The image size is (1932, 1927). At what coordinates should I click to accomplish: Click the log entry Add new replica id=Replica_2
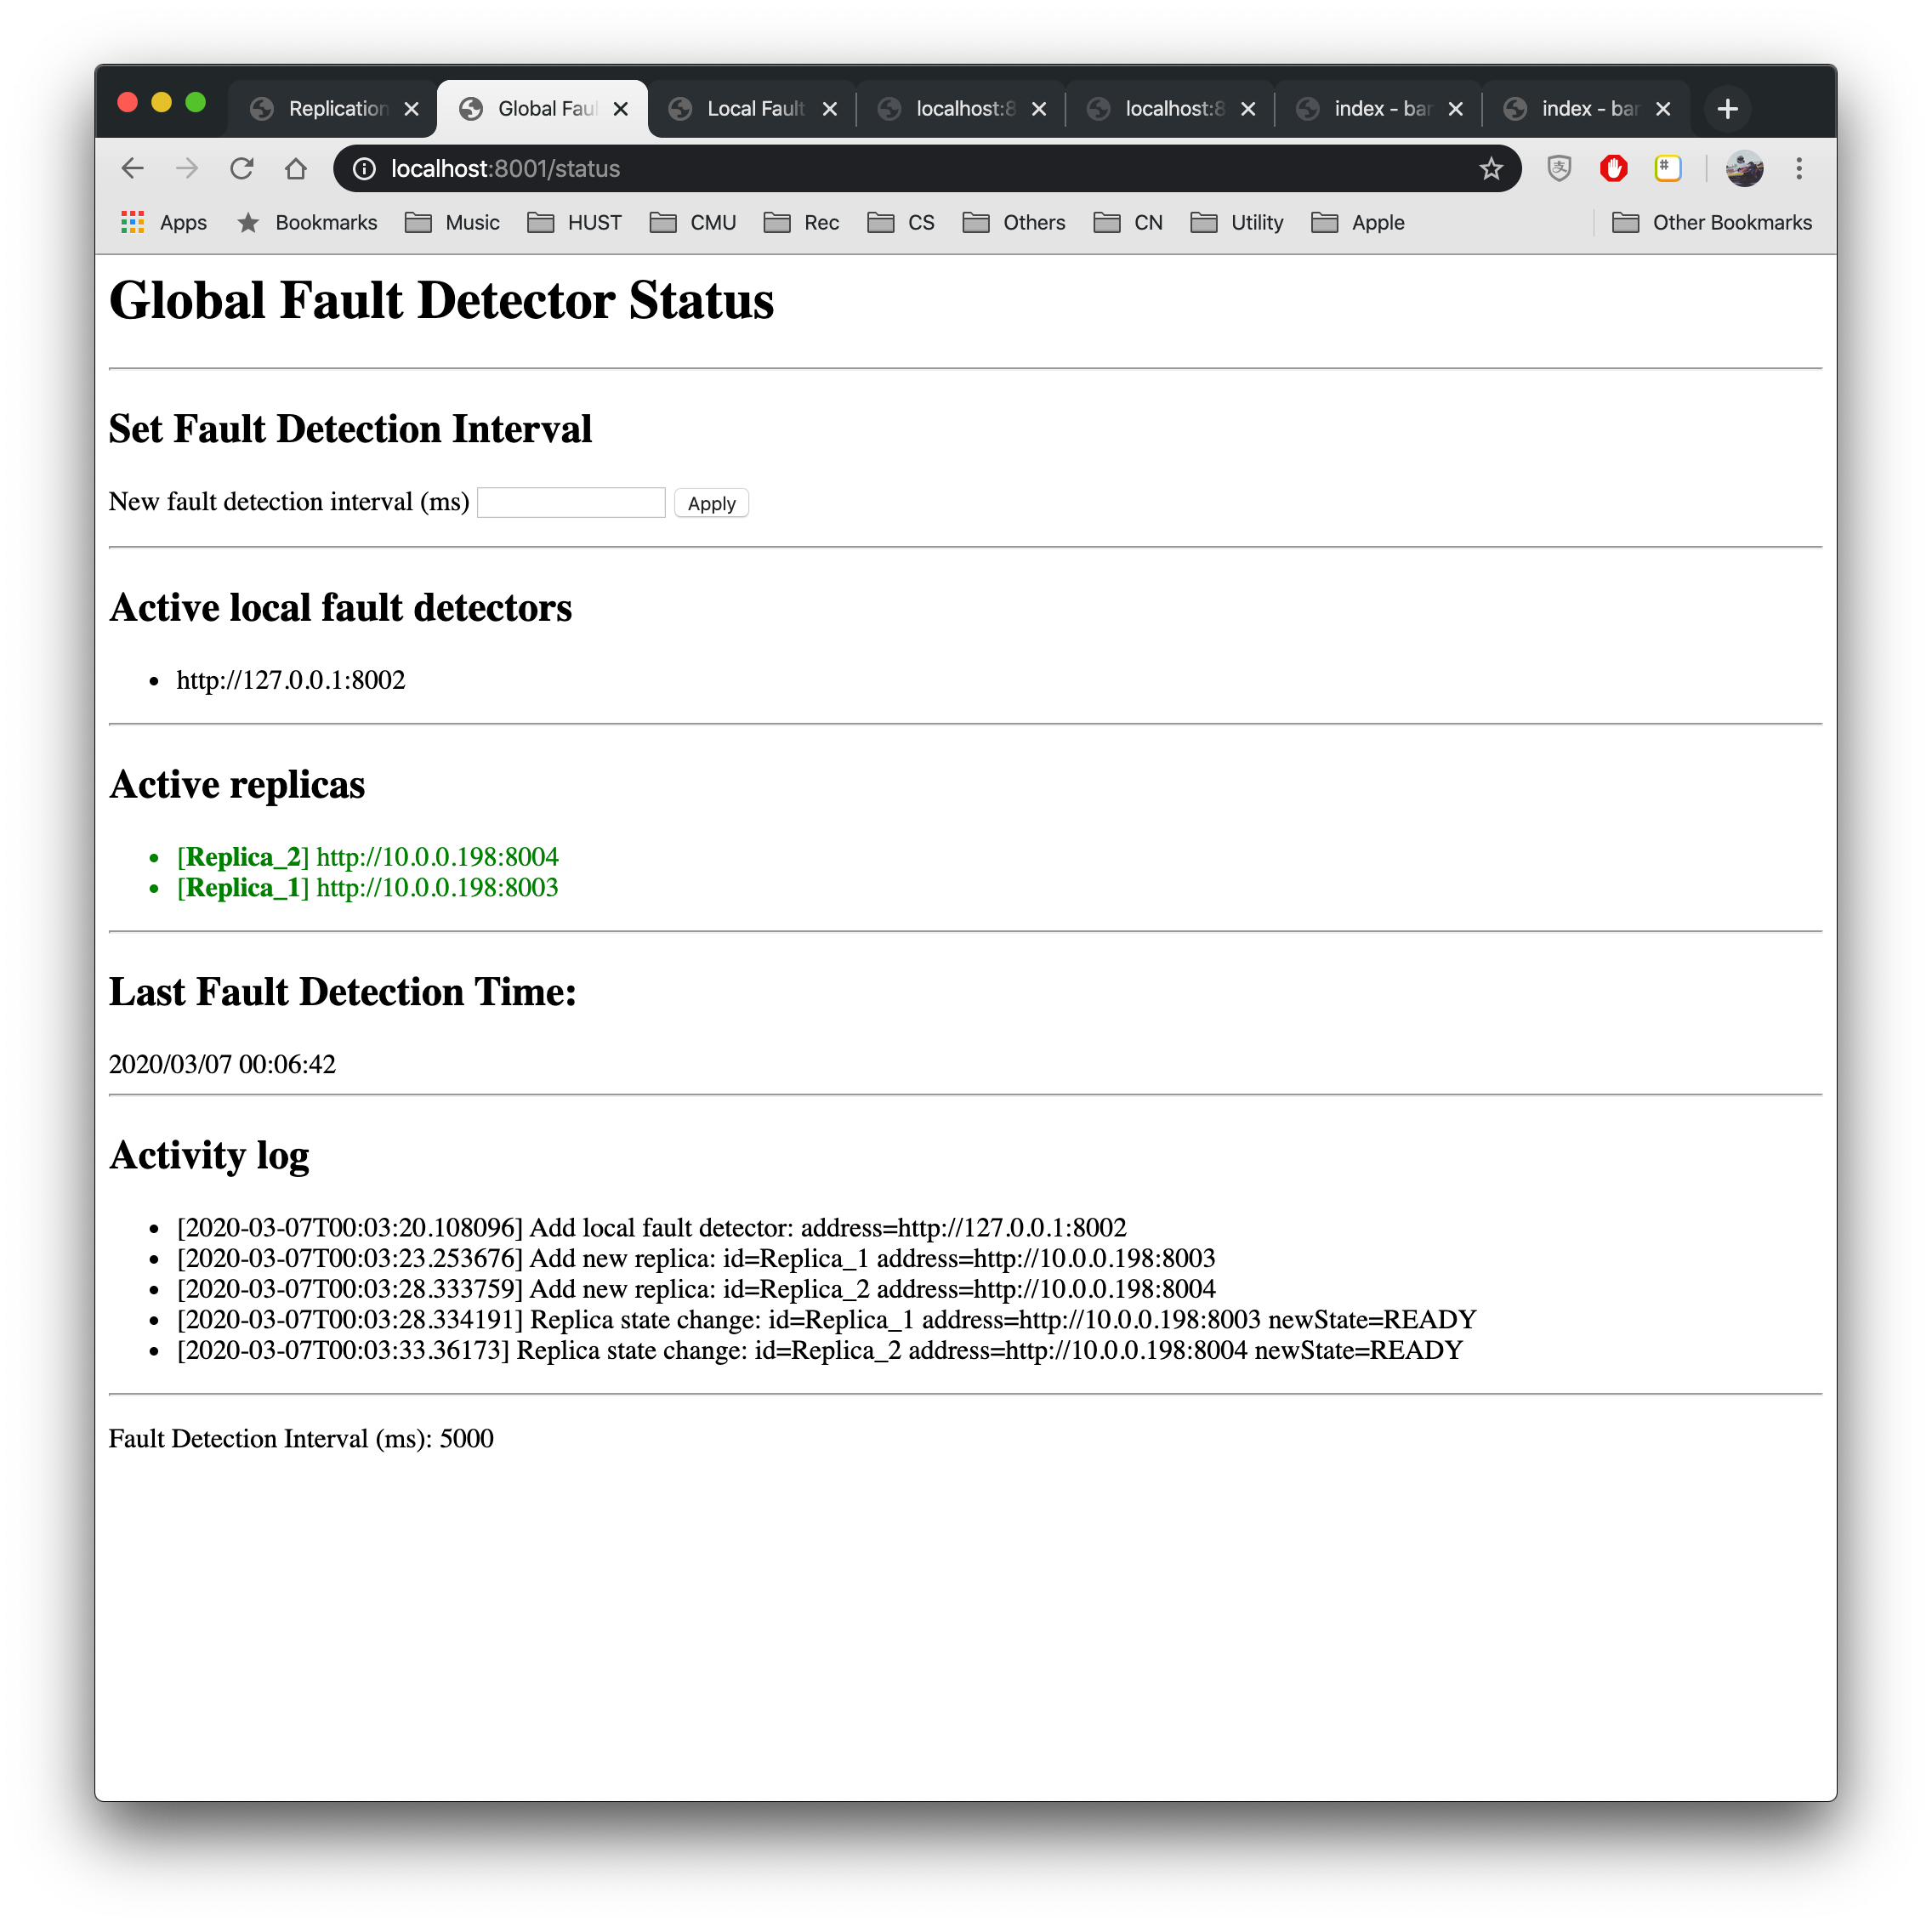[x=696, y=1290]
